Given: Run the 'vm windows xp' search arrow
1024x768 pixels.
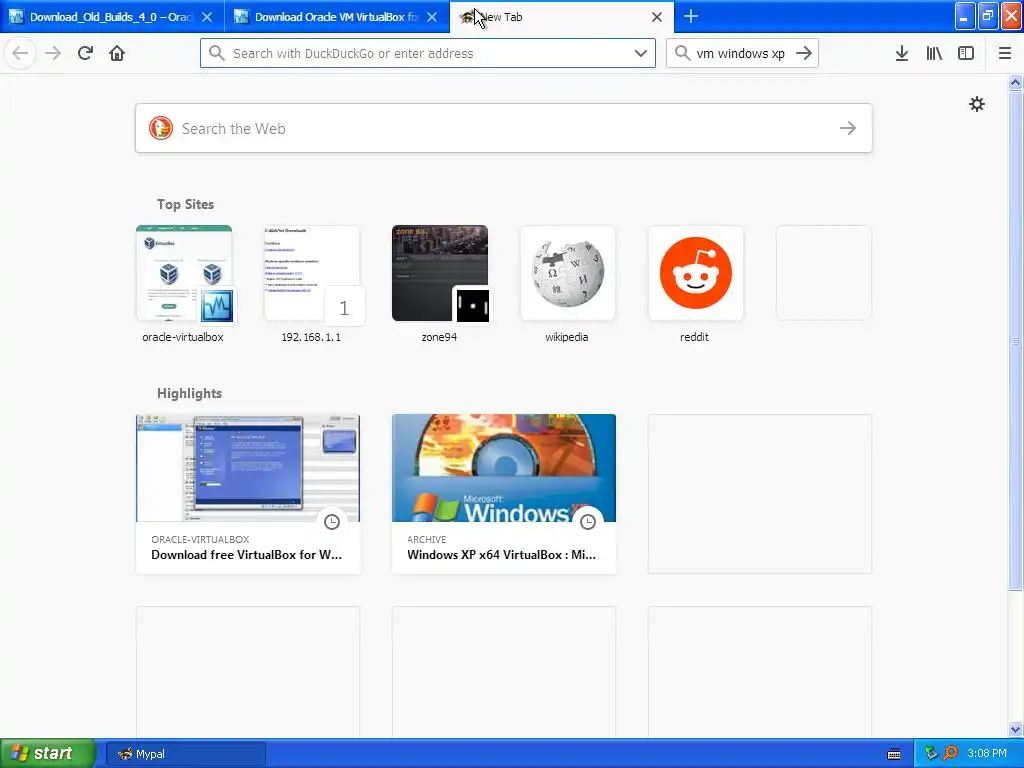Looking at the screenshot, I should (804, 53).
